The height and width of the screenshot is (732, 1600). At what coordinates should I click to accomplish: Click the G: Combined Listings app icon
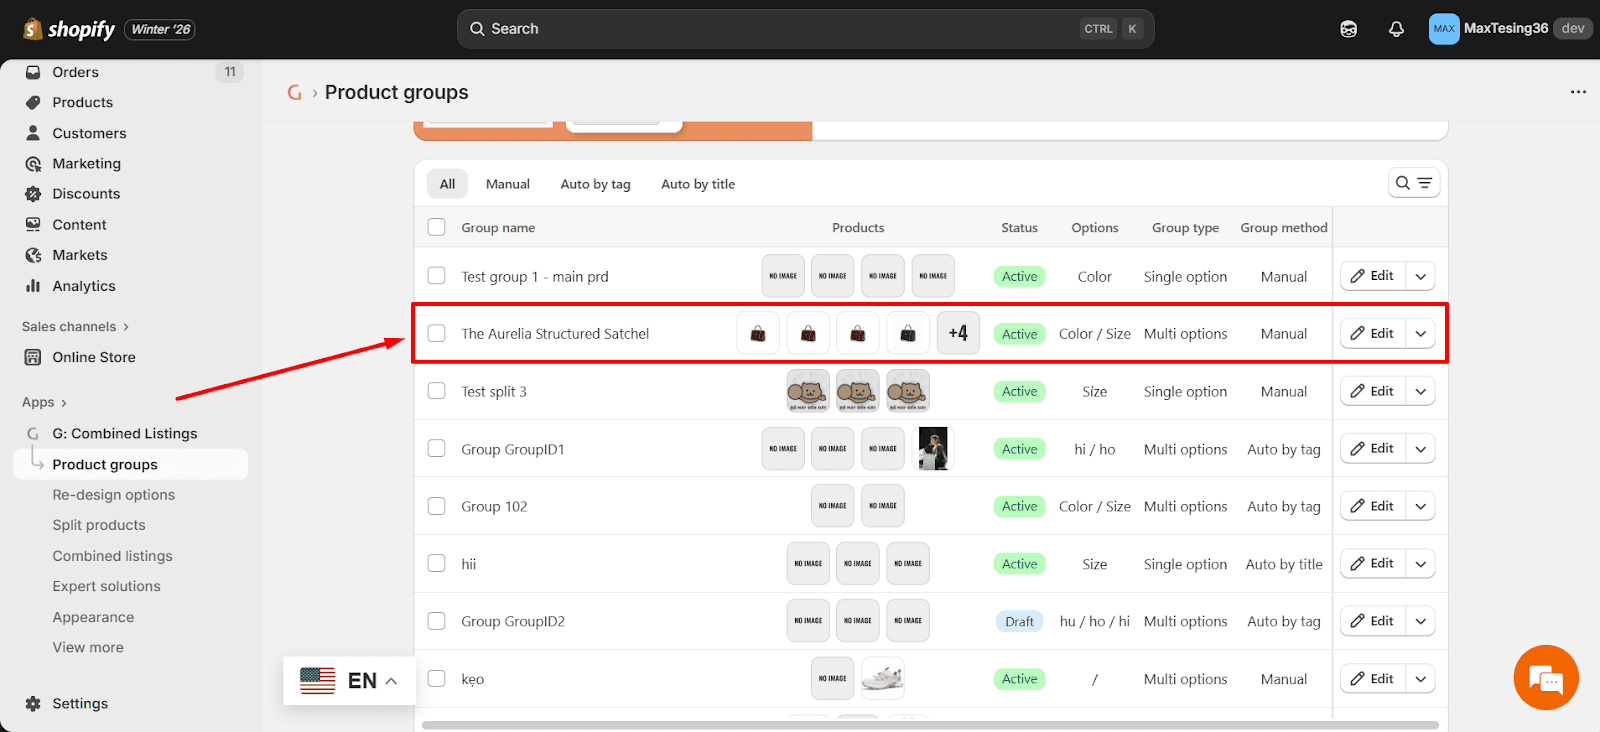33,434
